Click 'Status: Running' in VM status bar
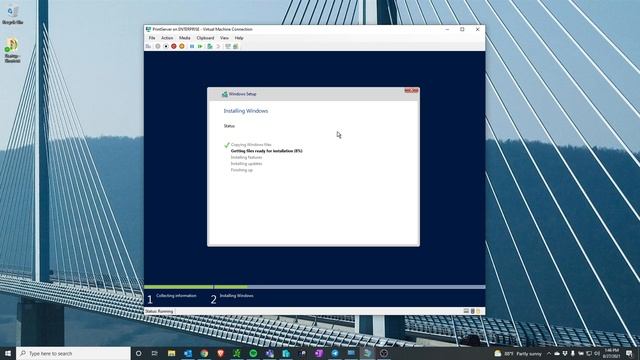Screen dimensions: 640x360 [x=159, y=311]
